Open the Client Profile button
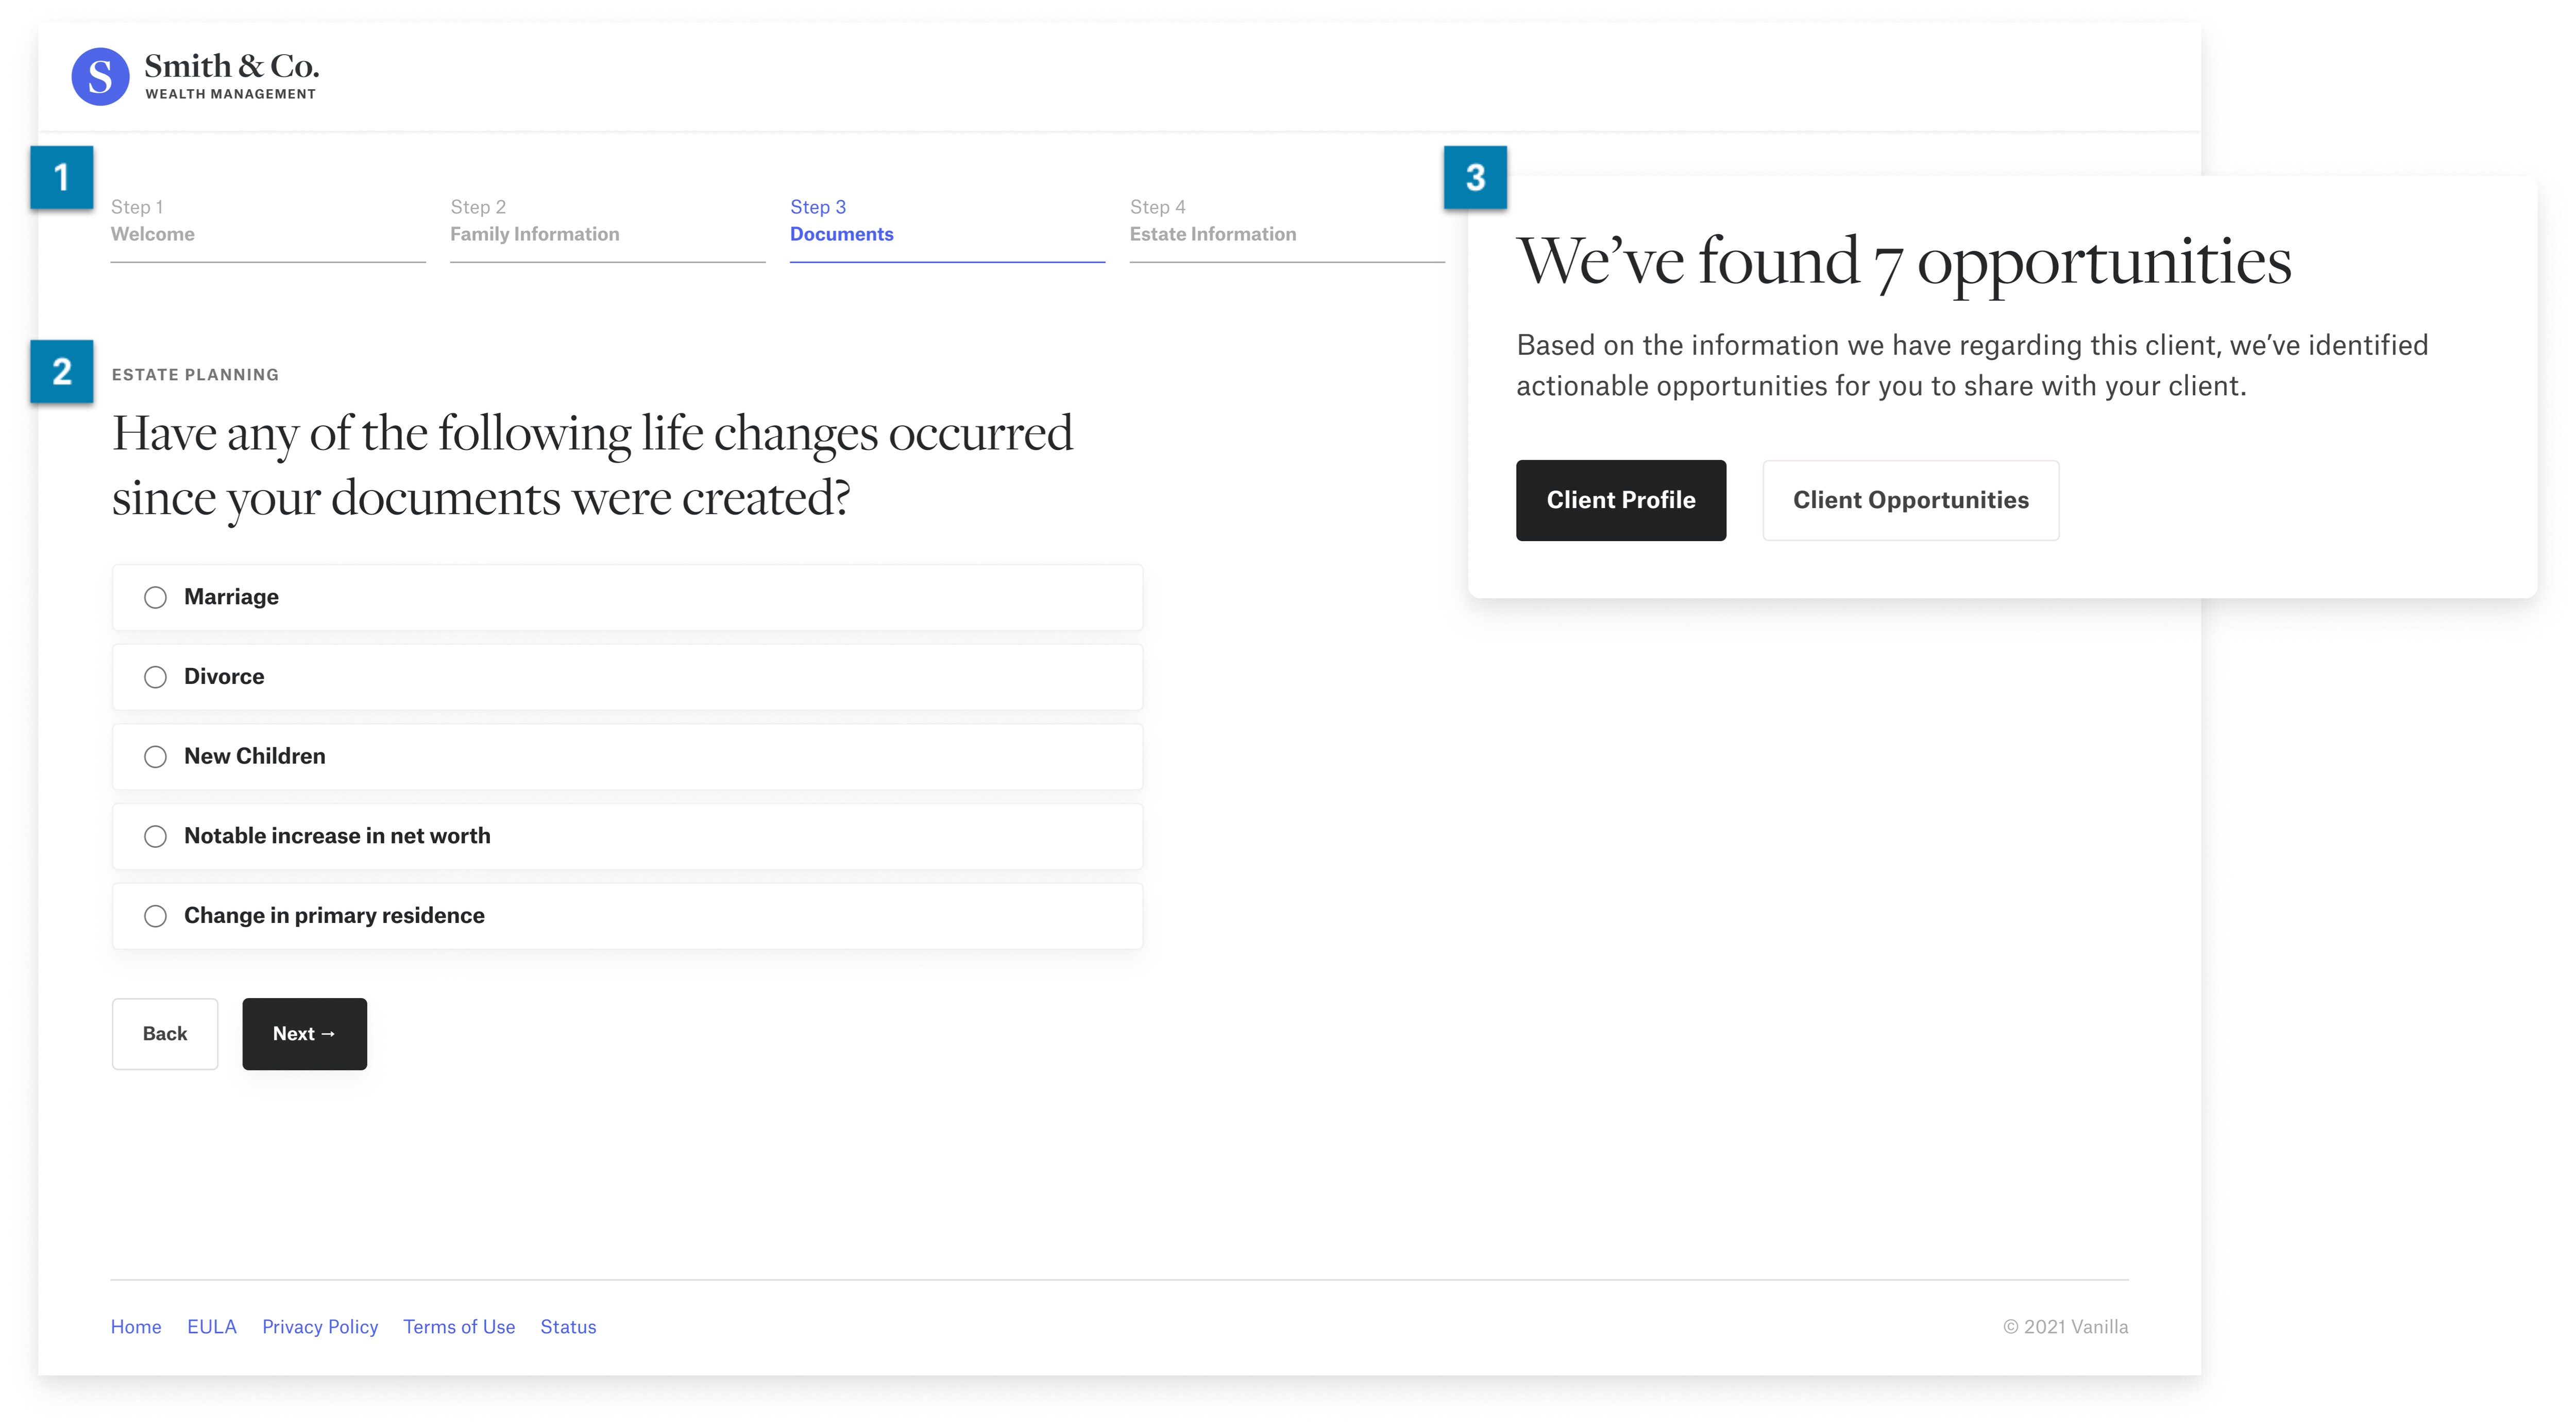This screenshot has height=1428, width=2576. click(1621, 500)
